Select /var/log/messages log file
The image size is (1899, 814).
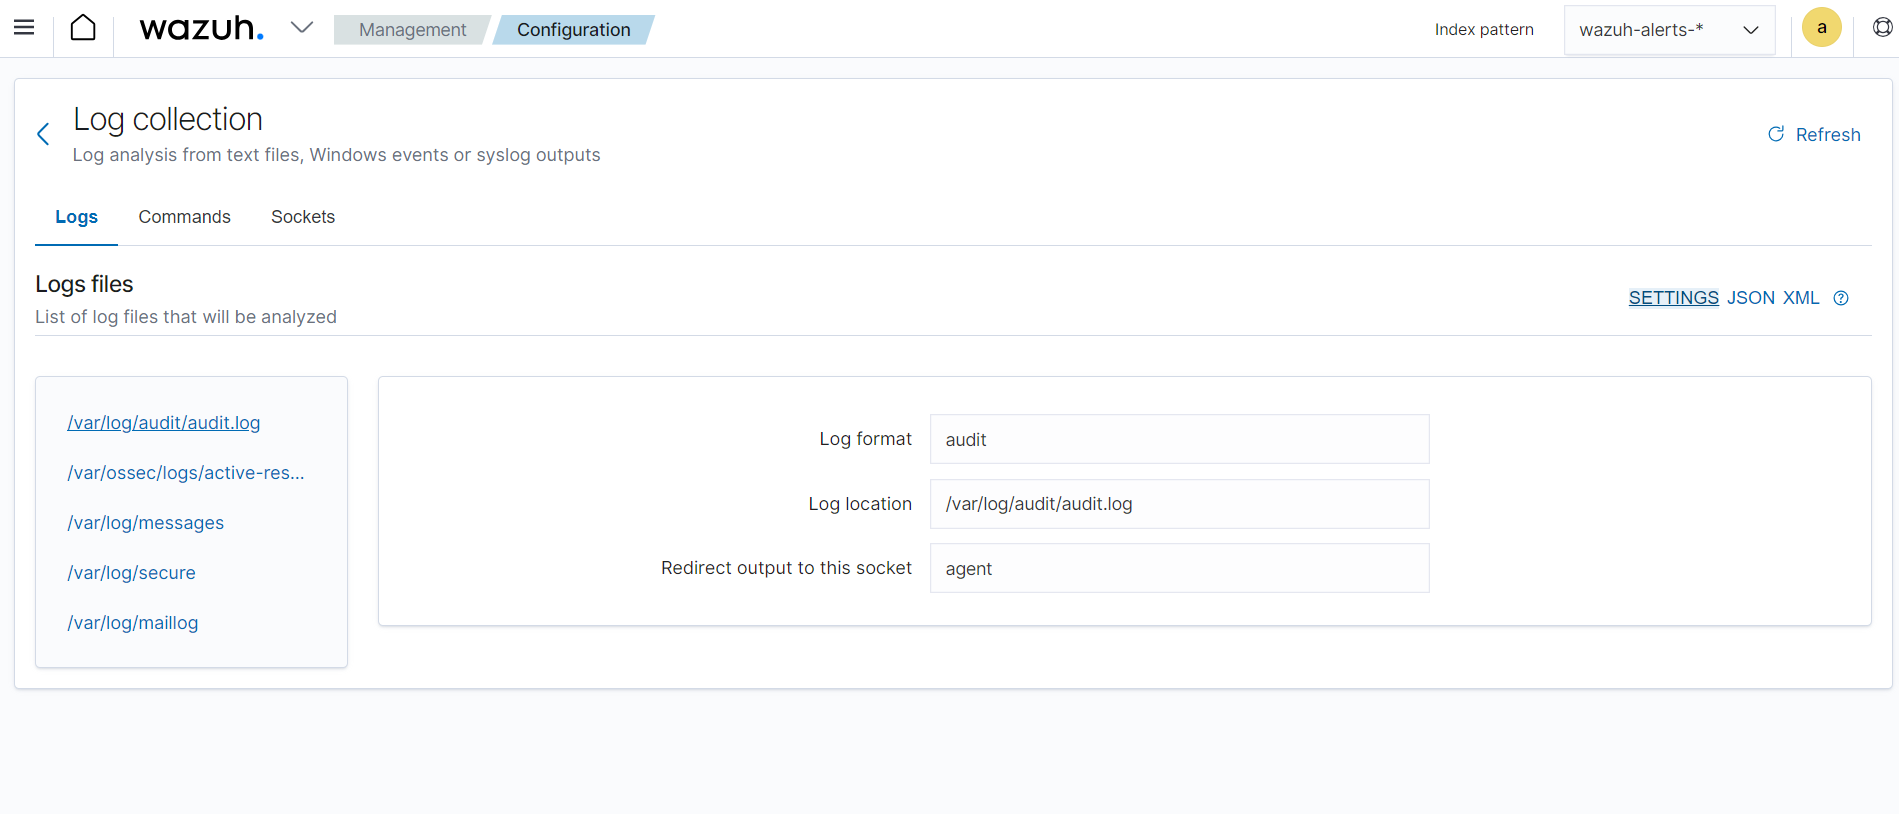pyautogui.click(x=146, y=523)
